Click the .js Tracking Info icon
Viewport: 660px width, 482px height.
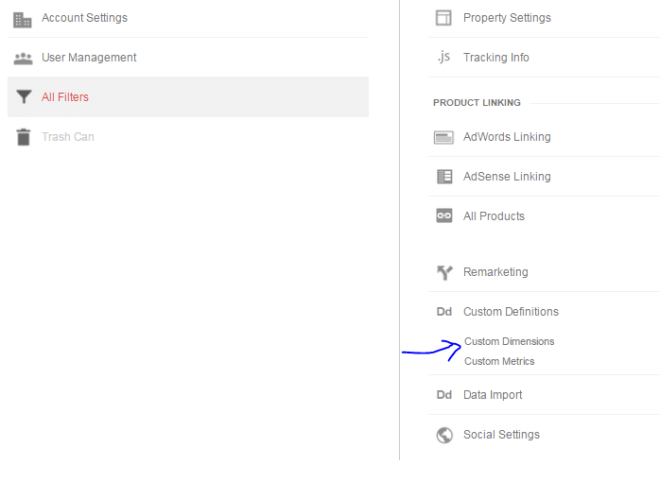tap(444, 57)
